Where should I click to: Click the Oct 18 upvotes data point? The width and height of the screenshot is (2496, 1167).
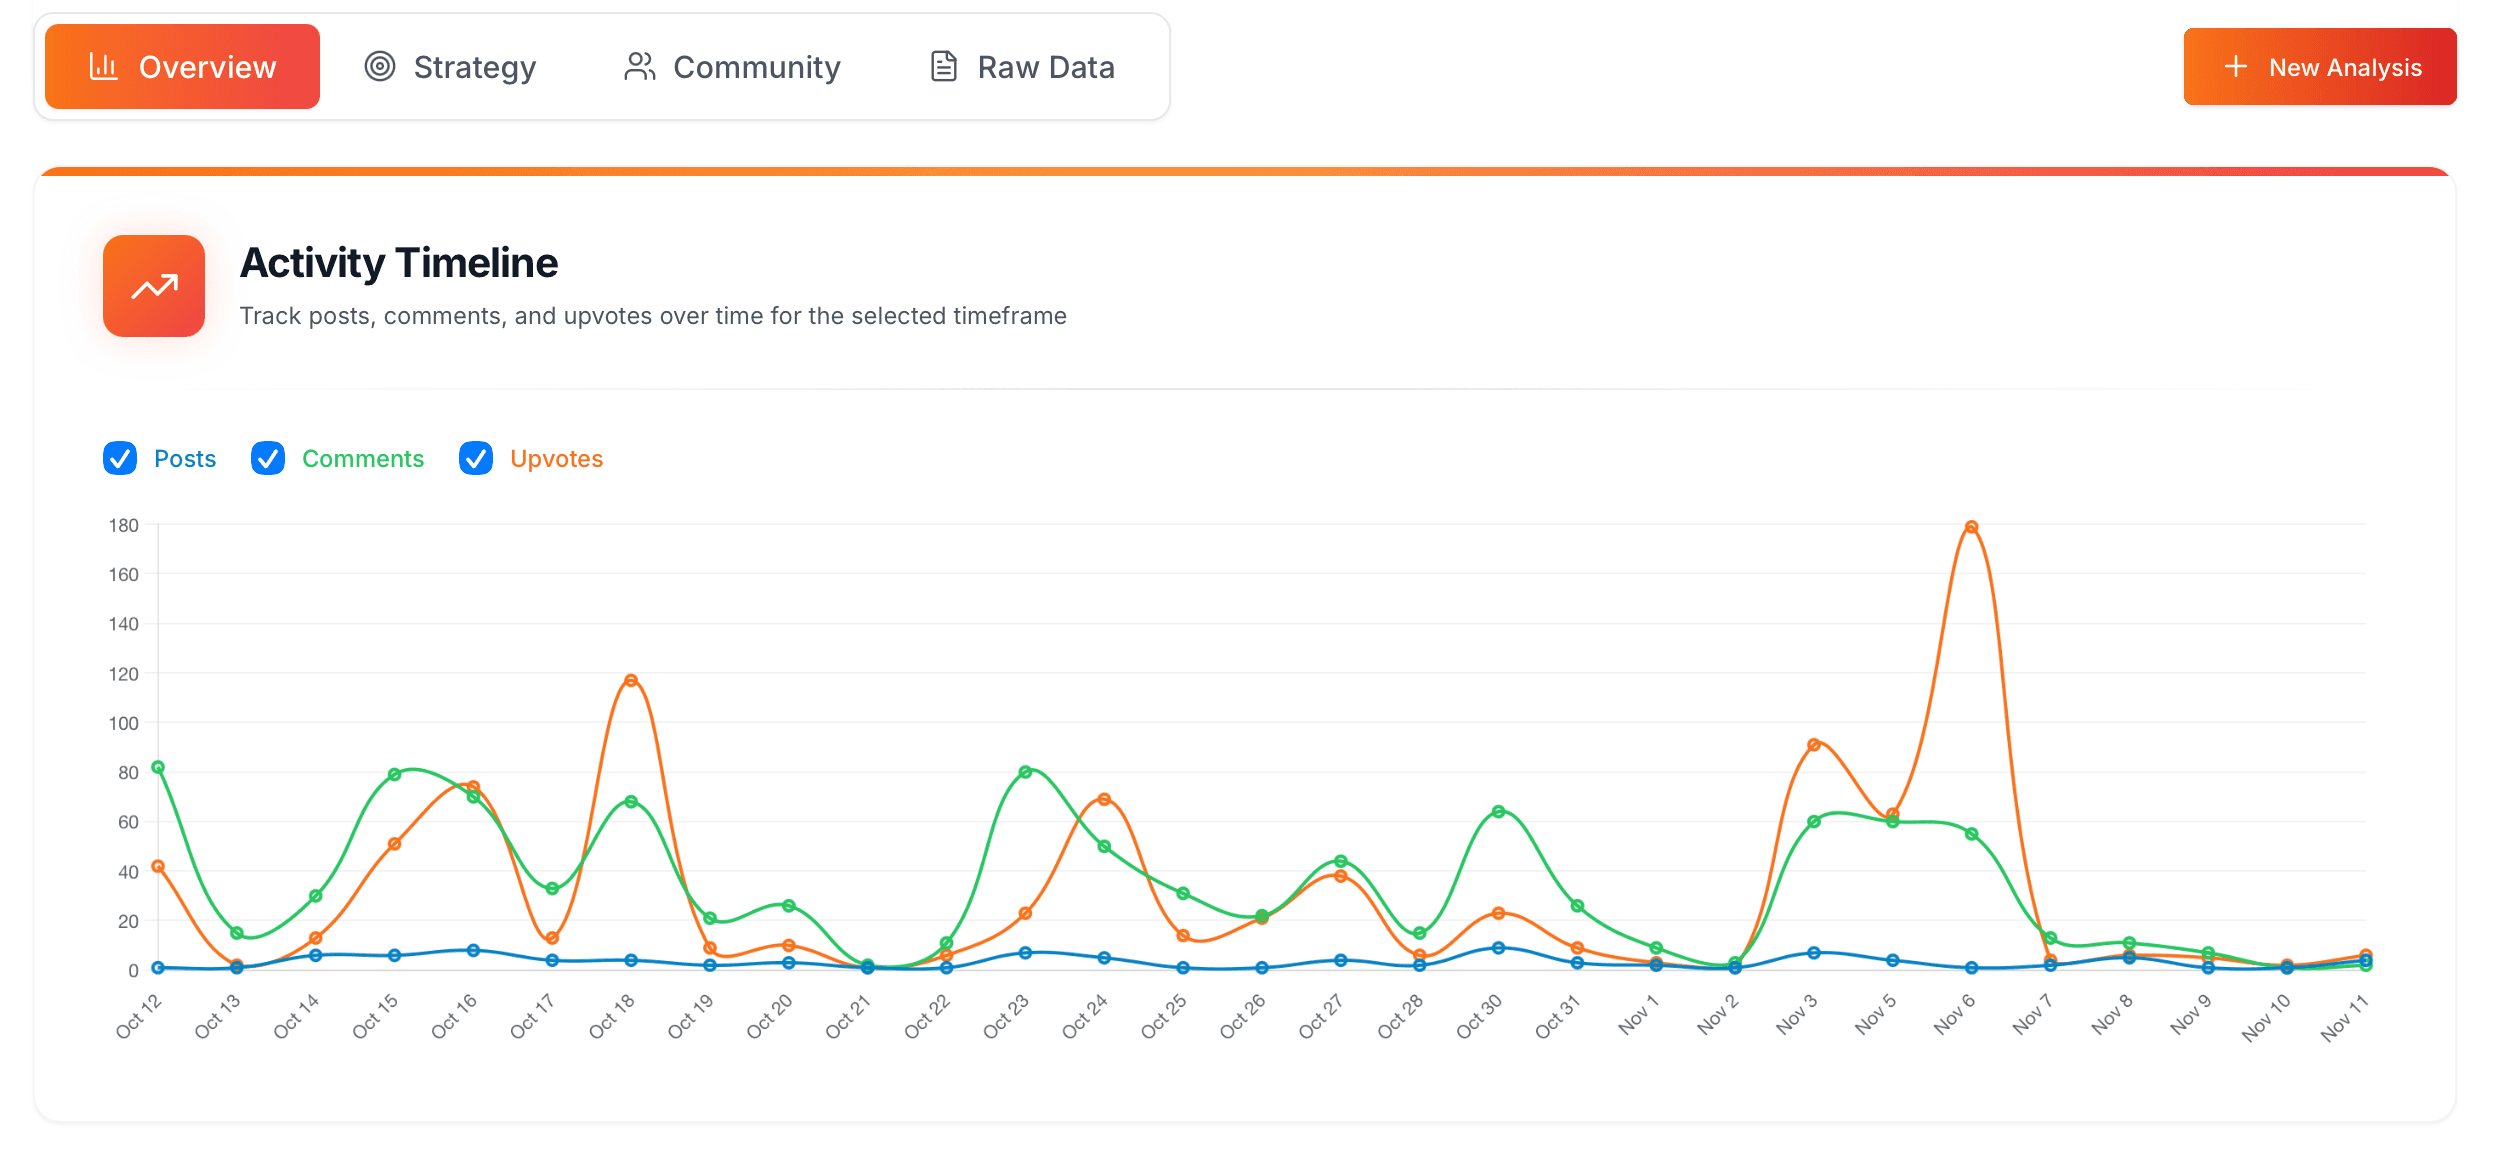pyautogui.click(x=631, y=681)
